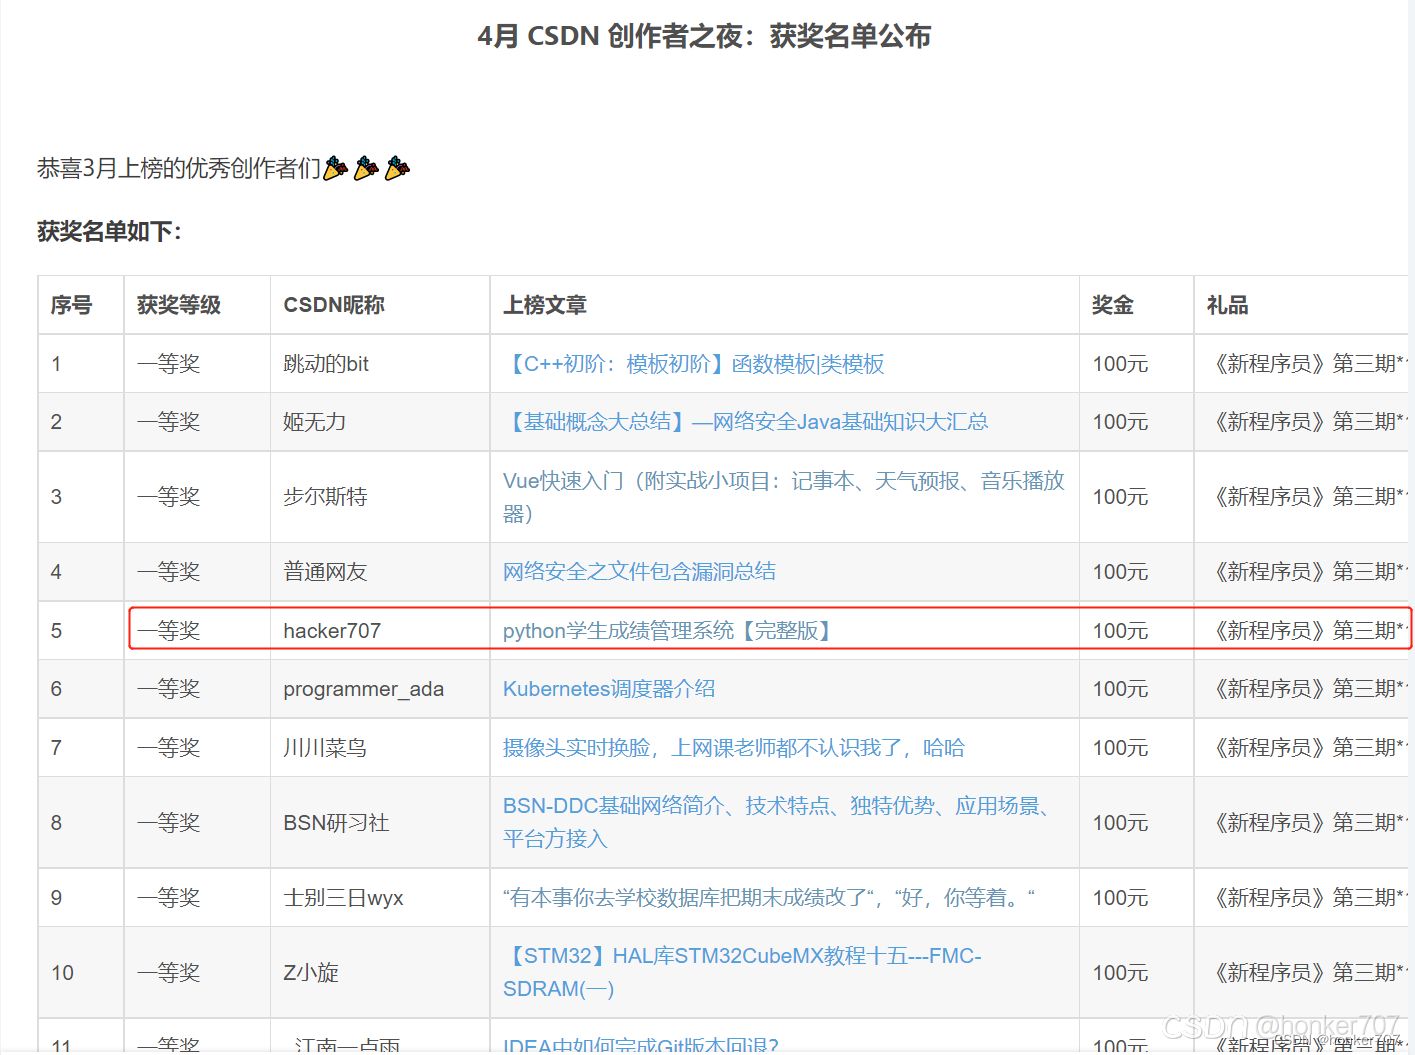
Task: Open the BSN-DDC基础网络简介 article link
Action: point(778,822)
